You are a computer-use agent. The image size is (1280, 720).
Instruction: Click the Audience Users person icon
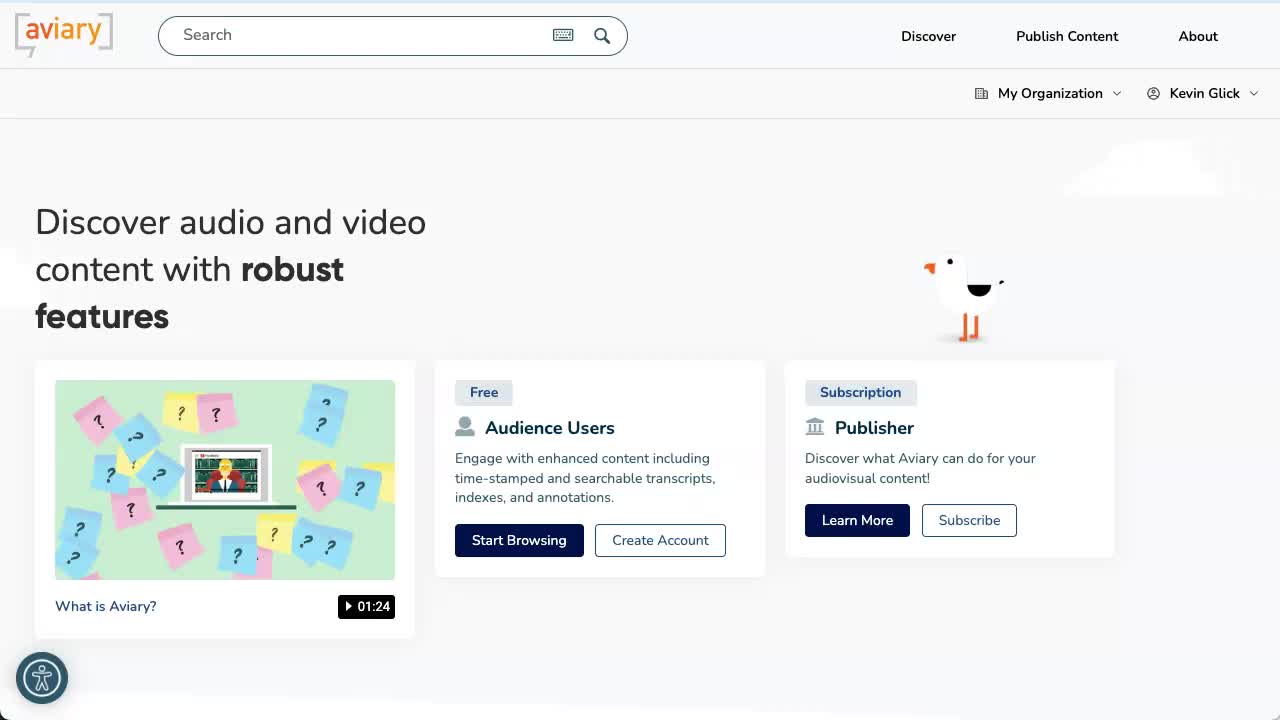(464, 427)
